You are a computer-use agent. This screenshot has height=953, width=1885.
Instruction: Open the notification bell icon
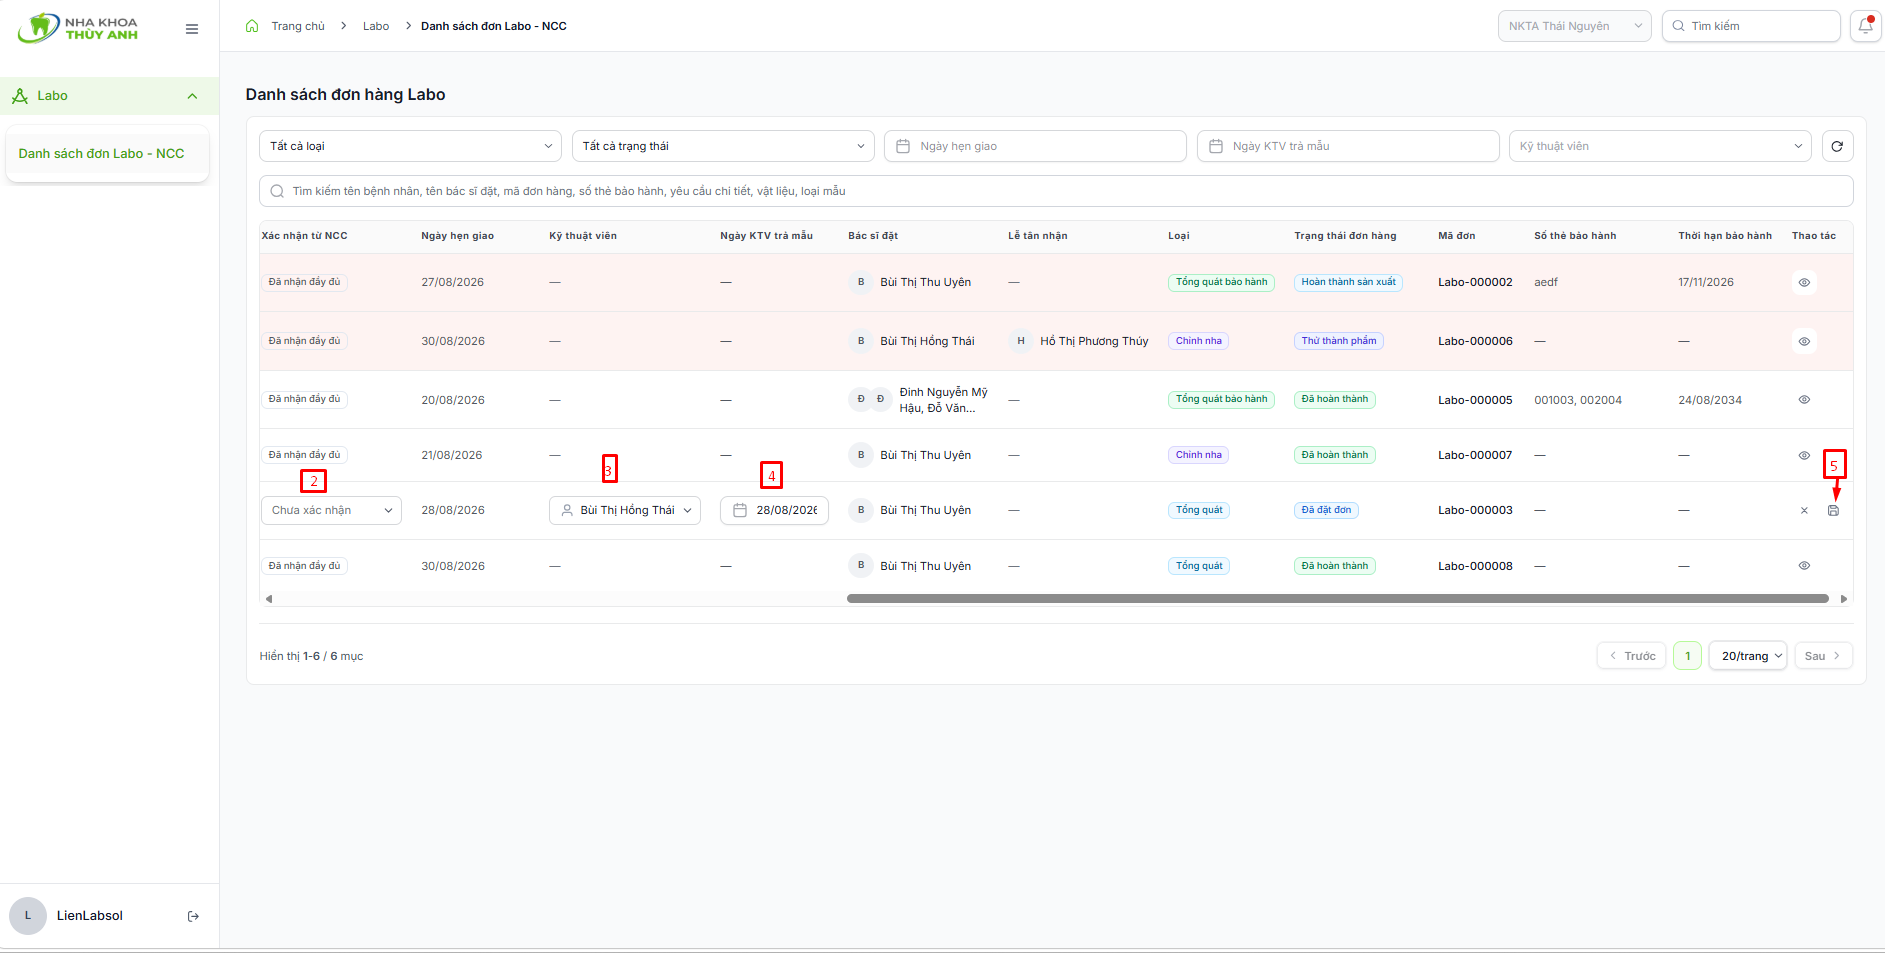pos(1866,26)
